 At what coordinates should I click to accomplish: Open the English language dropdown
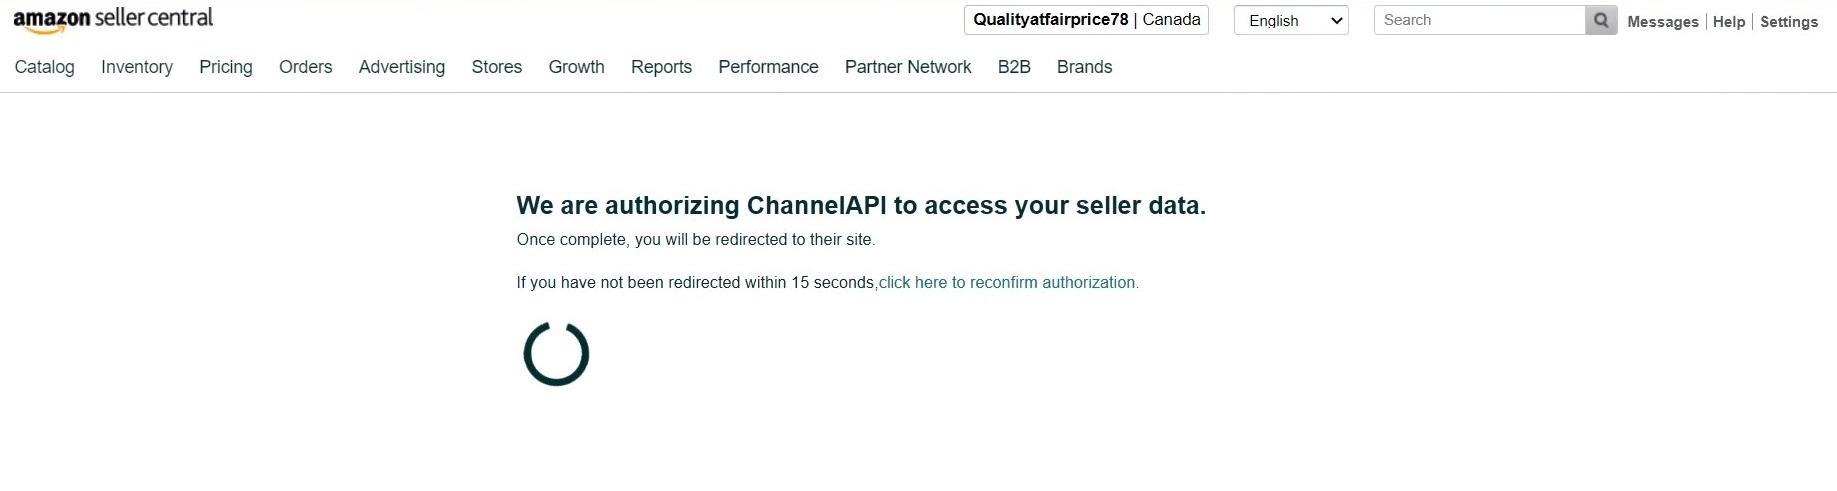(x=1291, y=20)
